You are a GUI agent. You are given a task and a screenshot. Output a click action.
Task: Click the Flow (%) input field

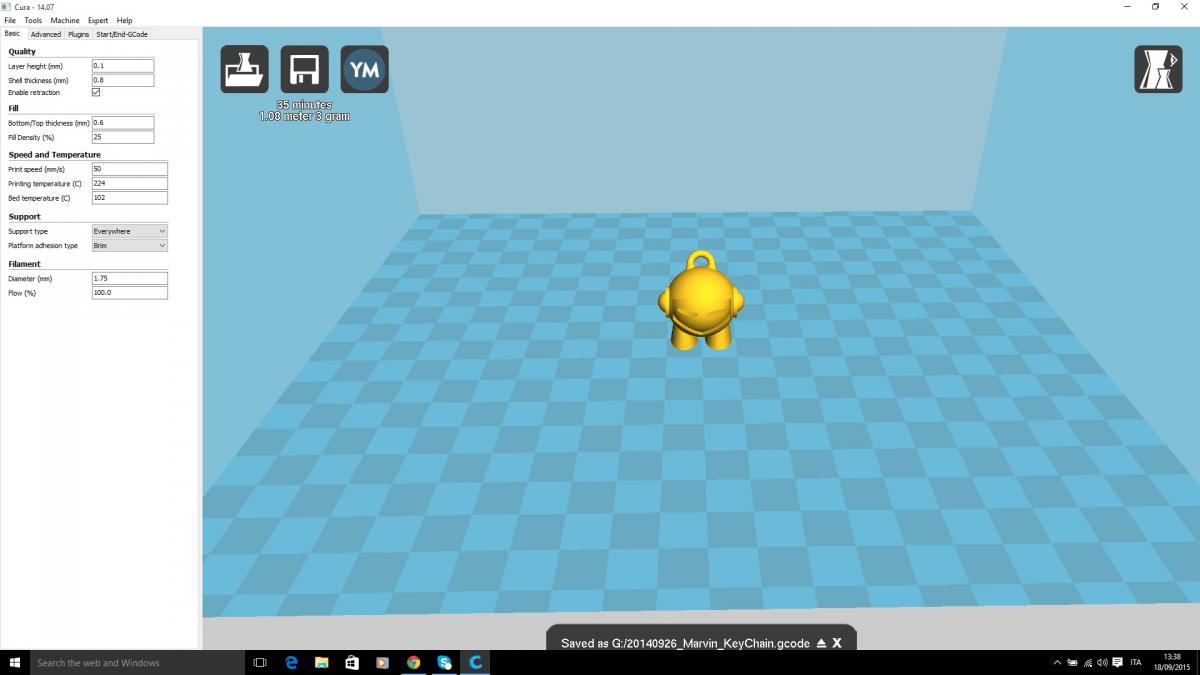tap(129, 293)
